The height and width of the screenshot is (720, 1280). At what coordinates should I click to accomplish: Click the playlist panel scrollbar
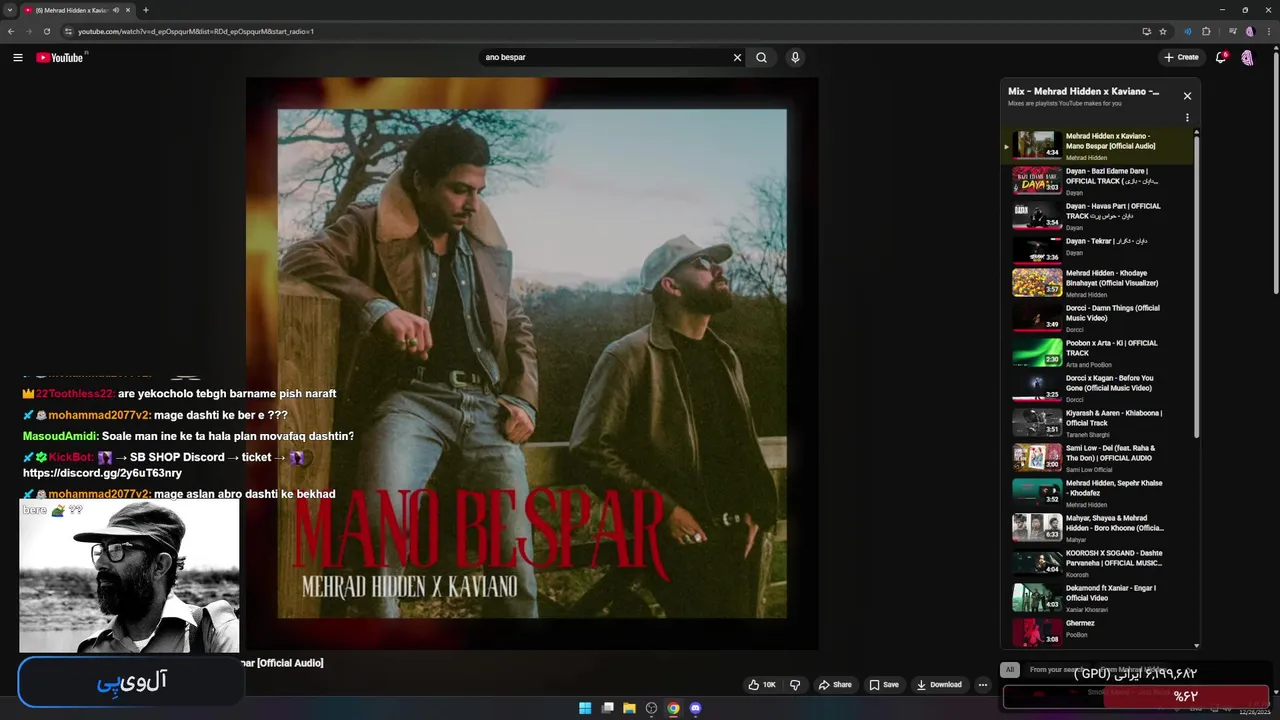[1196, 285]
